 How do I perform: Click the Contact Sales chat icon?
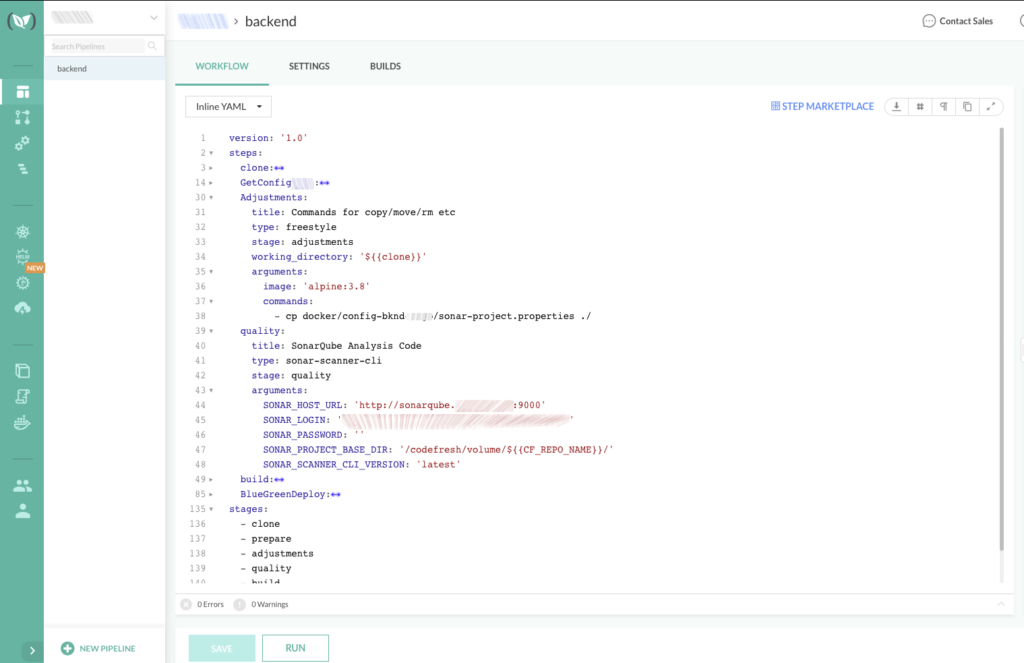click(x=929, y=21)
